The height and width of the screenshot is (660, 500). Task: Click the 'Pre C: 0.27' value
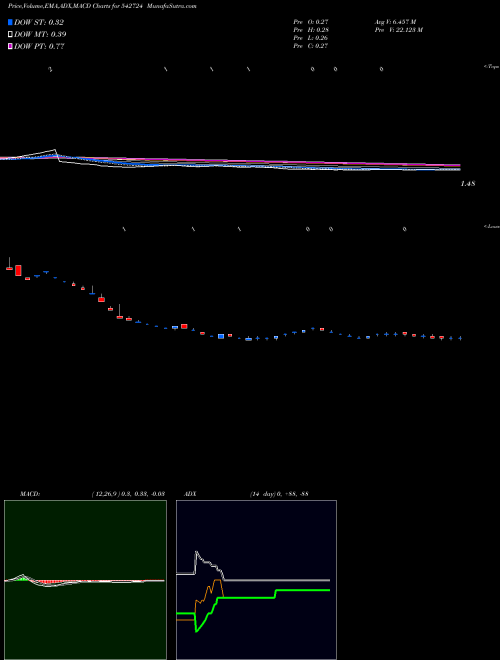[311, 46]
